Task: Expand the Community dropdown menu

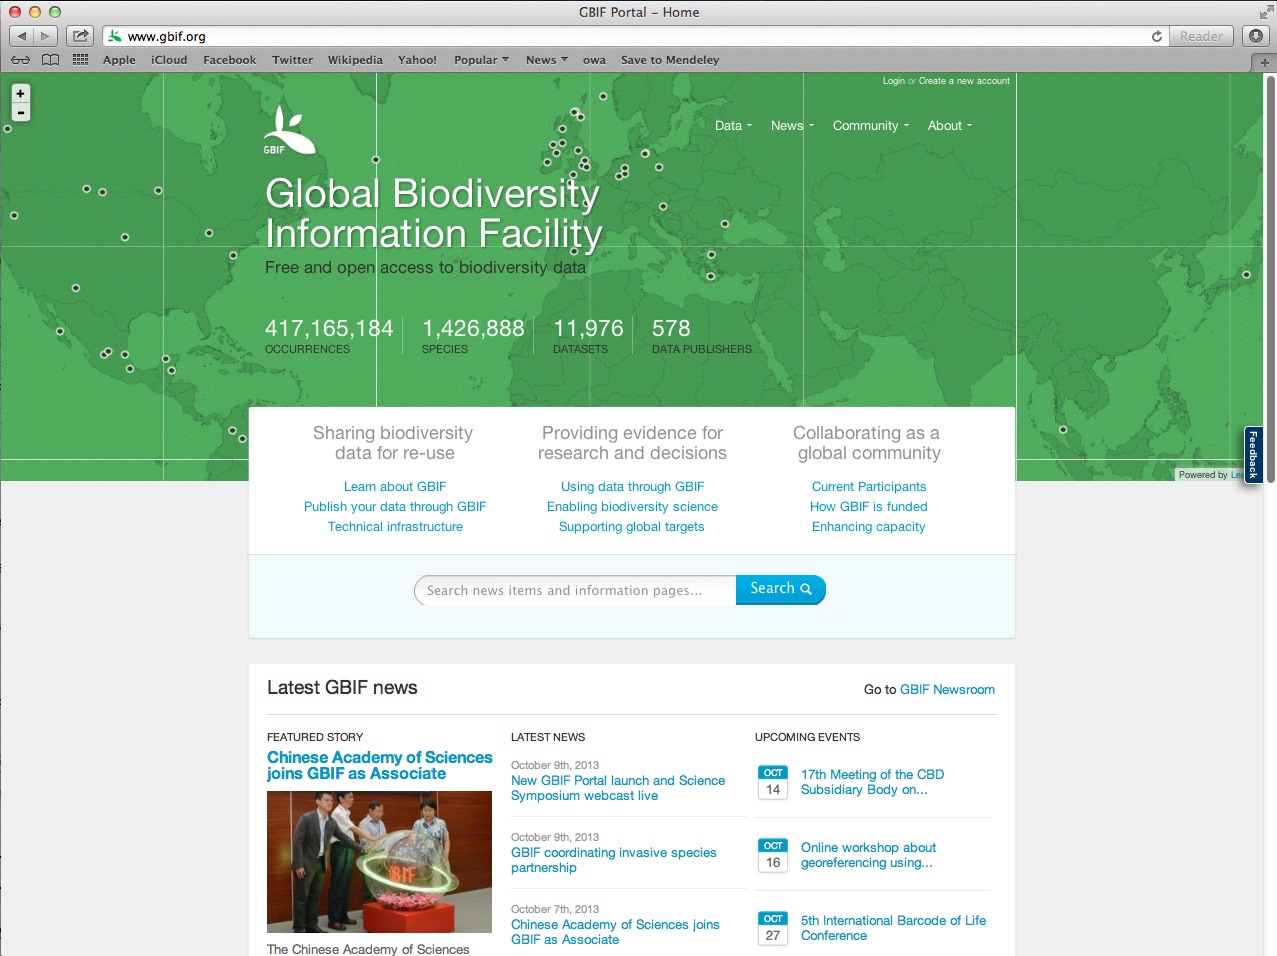Action: [x=870, y=126]
